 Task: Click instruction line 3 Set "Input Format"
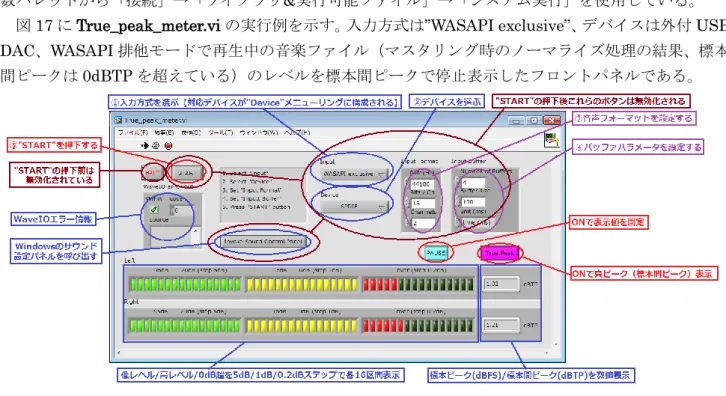pos(252,190)
